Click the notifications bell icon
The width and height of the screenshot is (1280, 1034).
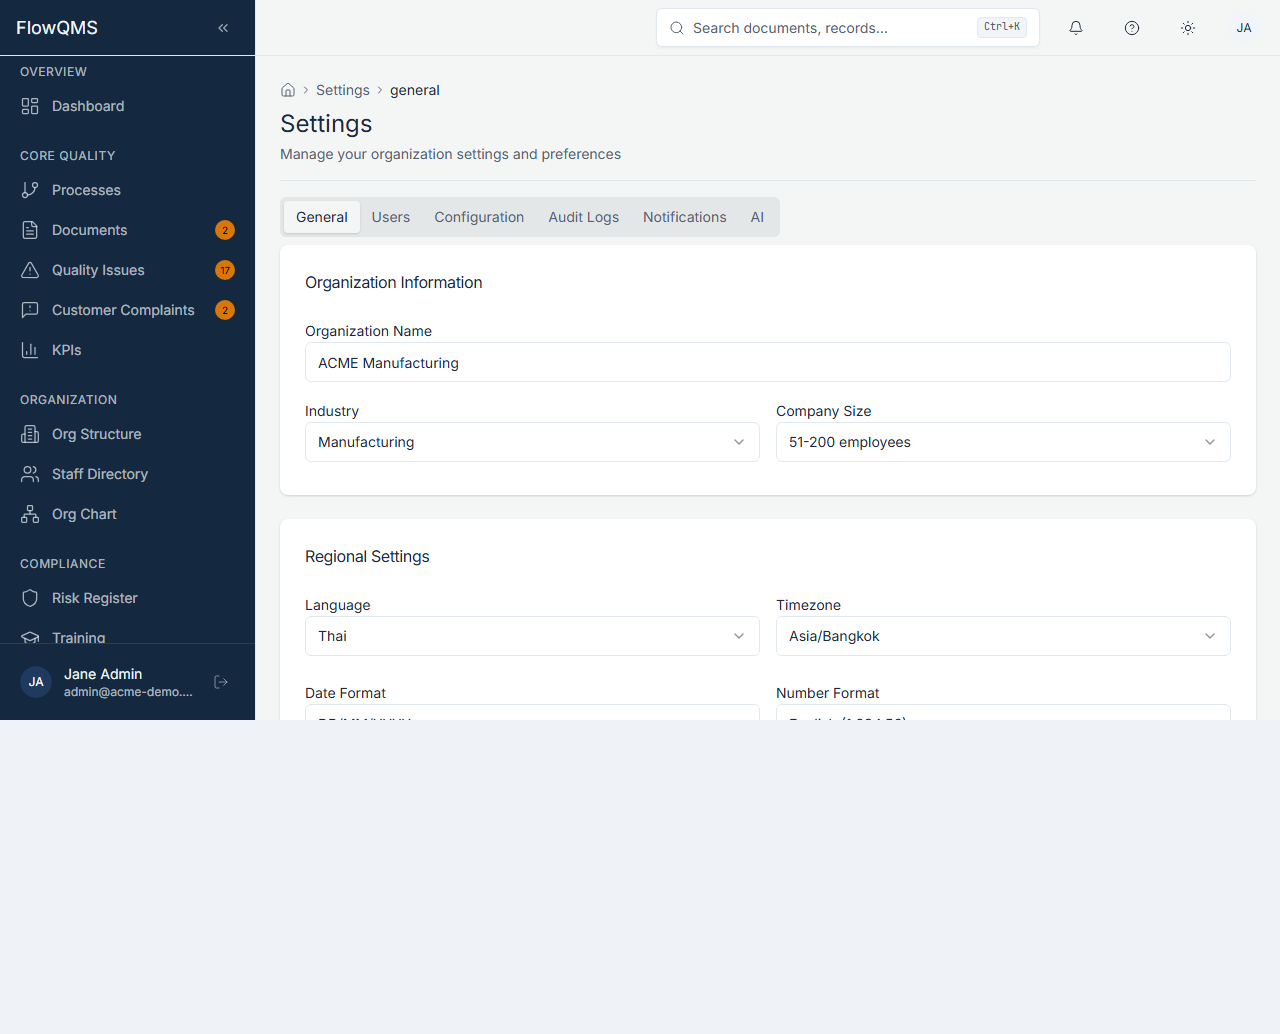coord(1075,27)
